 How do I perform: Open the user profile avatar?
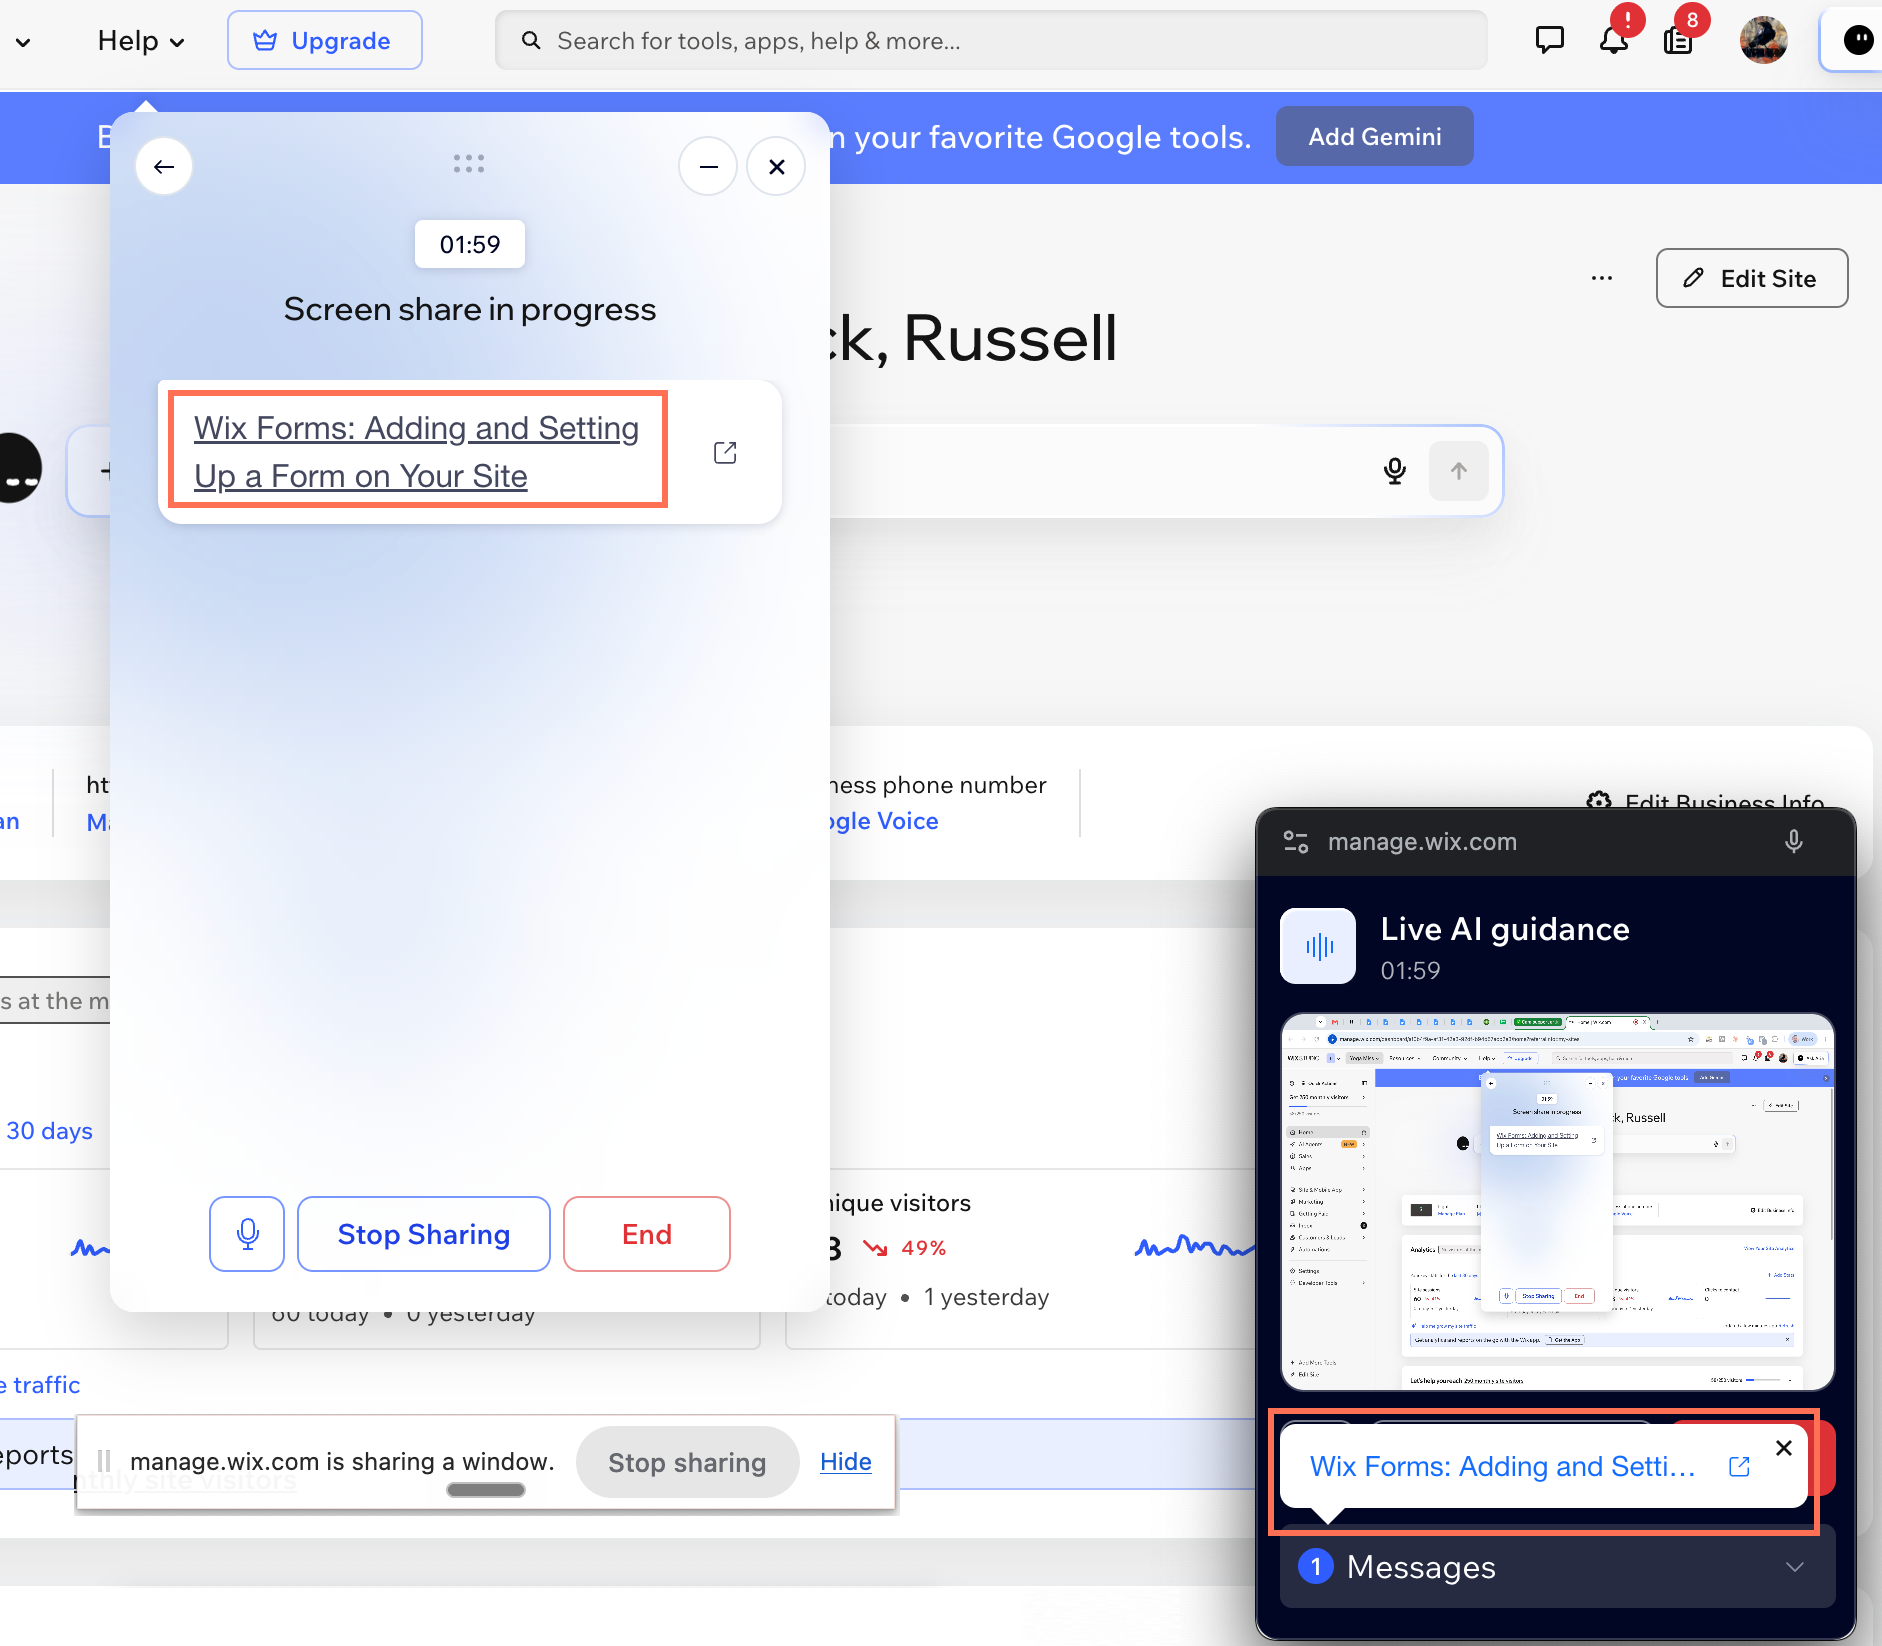pos(1763,40)
